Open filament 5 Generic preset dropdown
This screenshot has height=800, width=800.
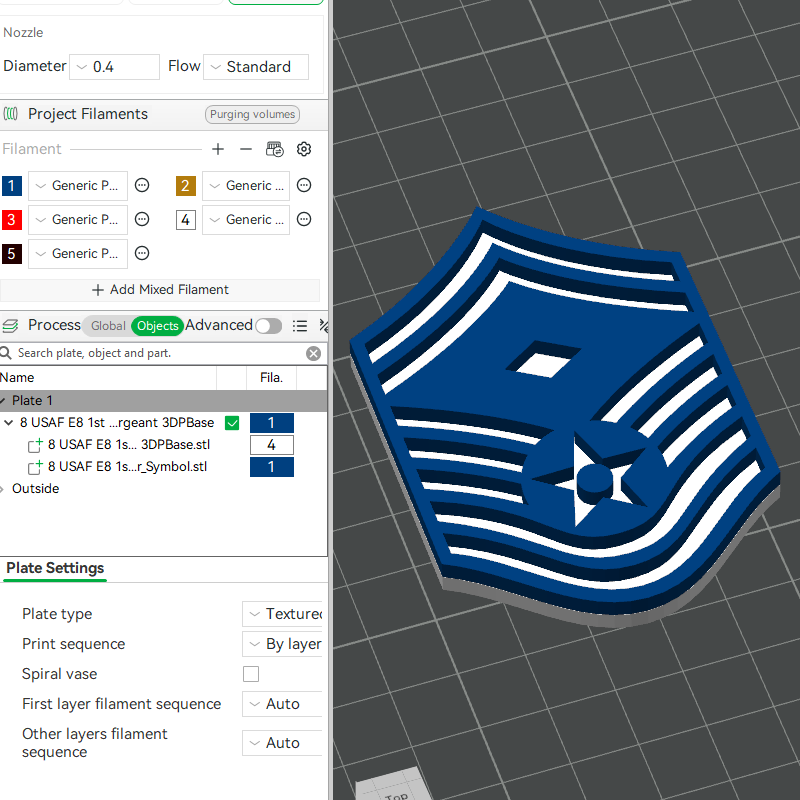click(78, 254)
